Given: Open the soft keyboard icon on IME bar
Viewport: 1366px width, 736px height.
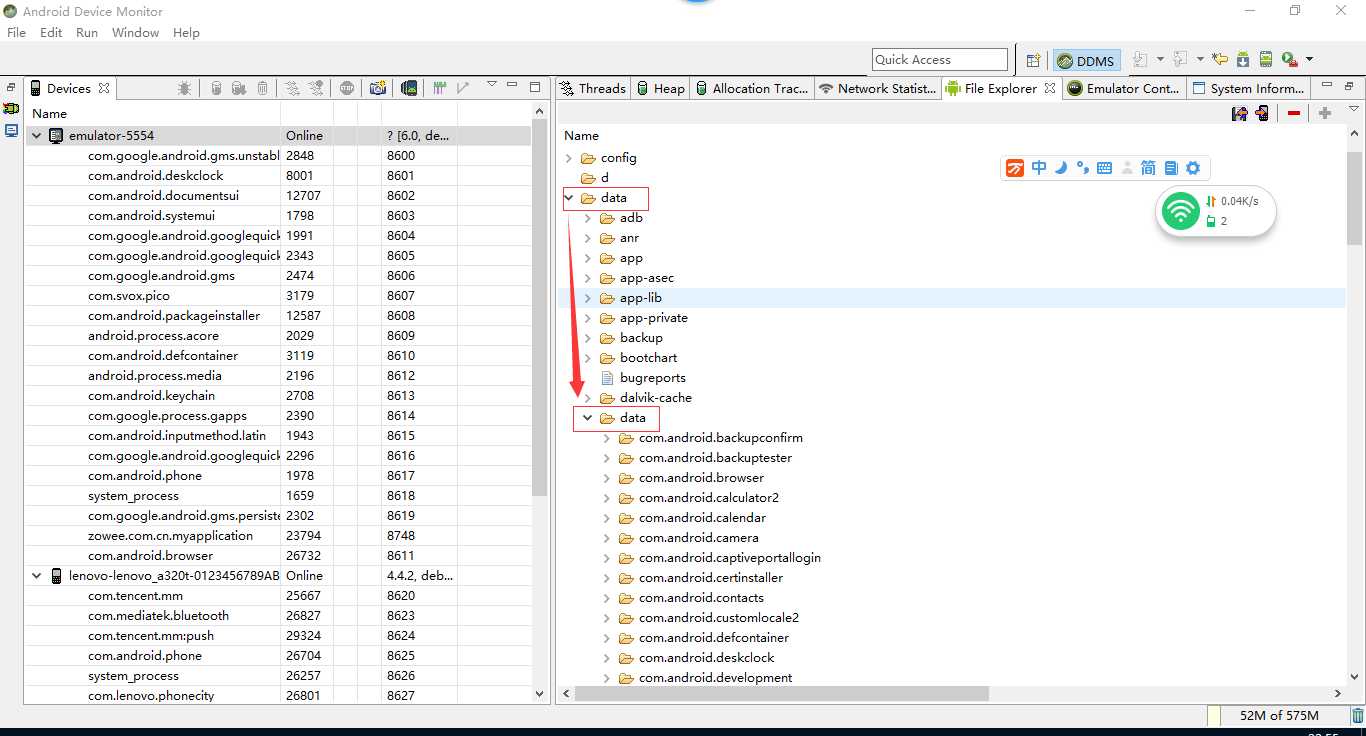Looking at the screenshot, I should click(x=1104, y=168).
